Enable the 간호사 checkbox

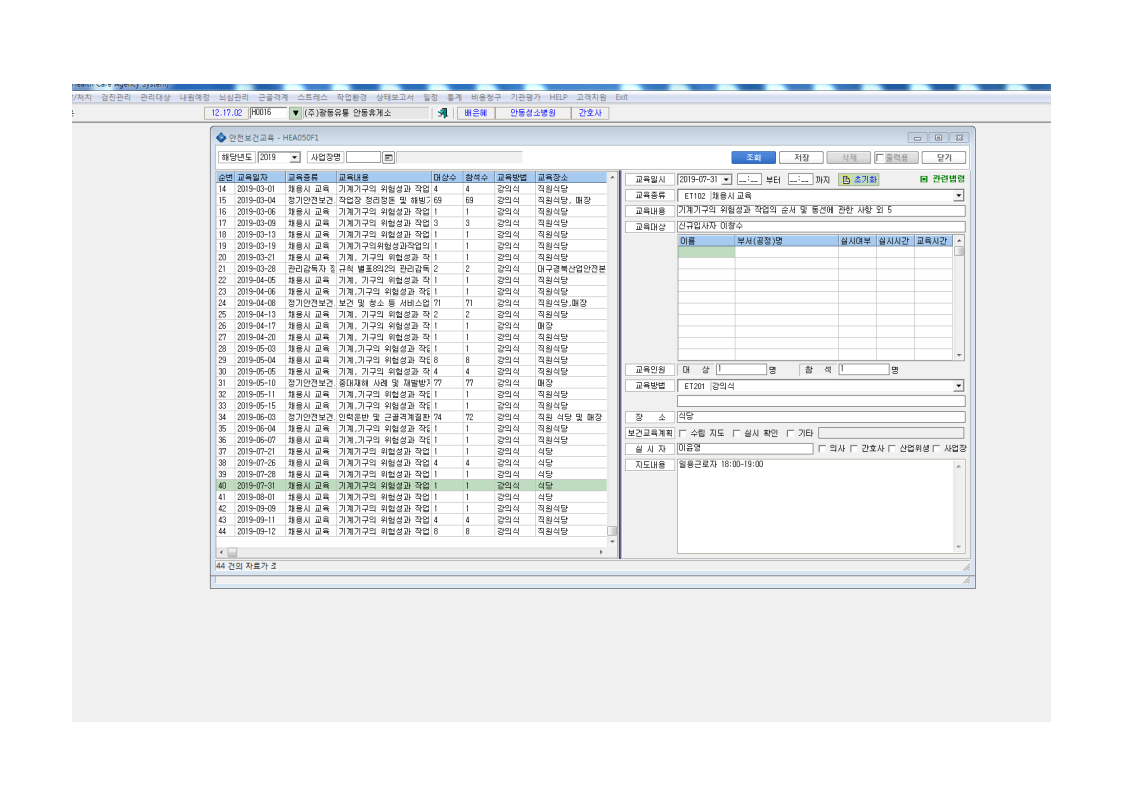pos(854,449)
